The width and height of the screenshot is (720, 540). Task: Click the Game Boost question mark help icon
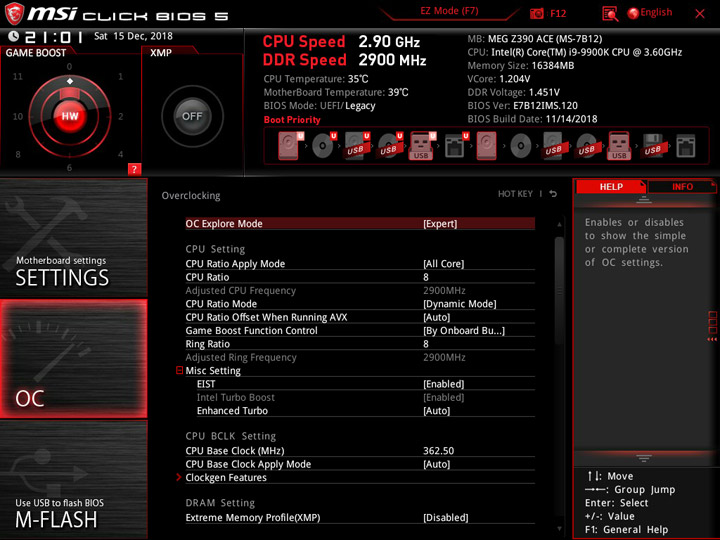click(134, 169)
